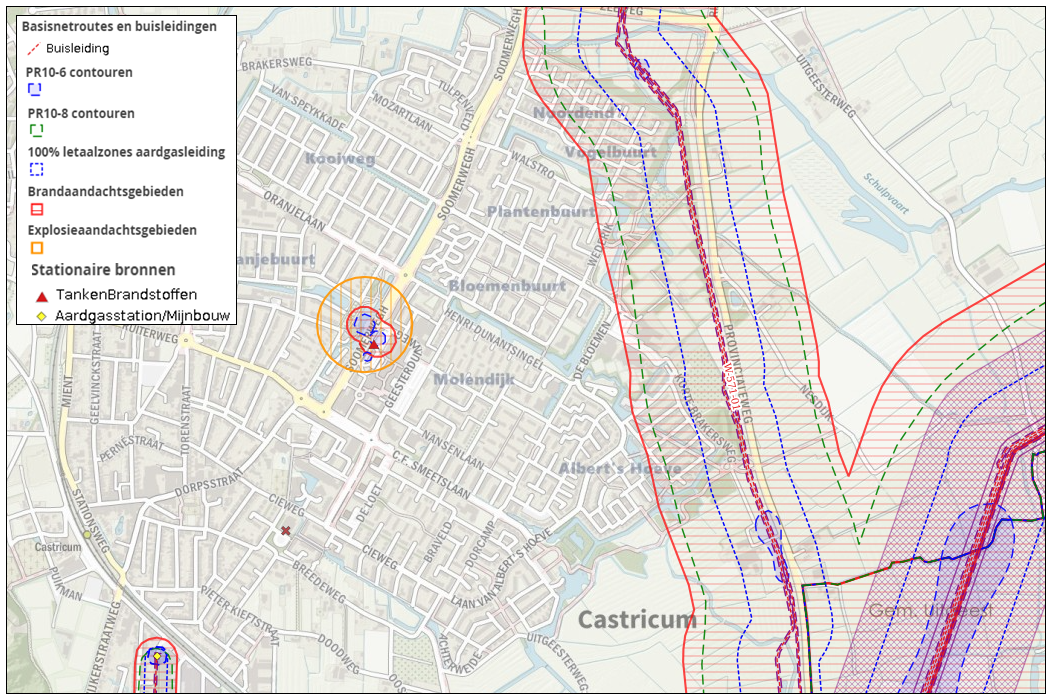Select the red fuel station triangle on the map

tap(374, 345)
